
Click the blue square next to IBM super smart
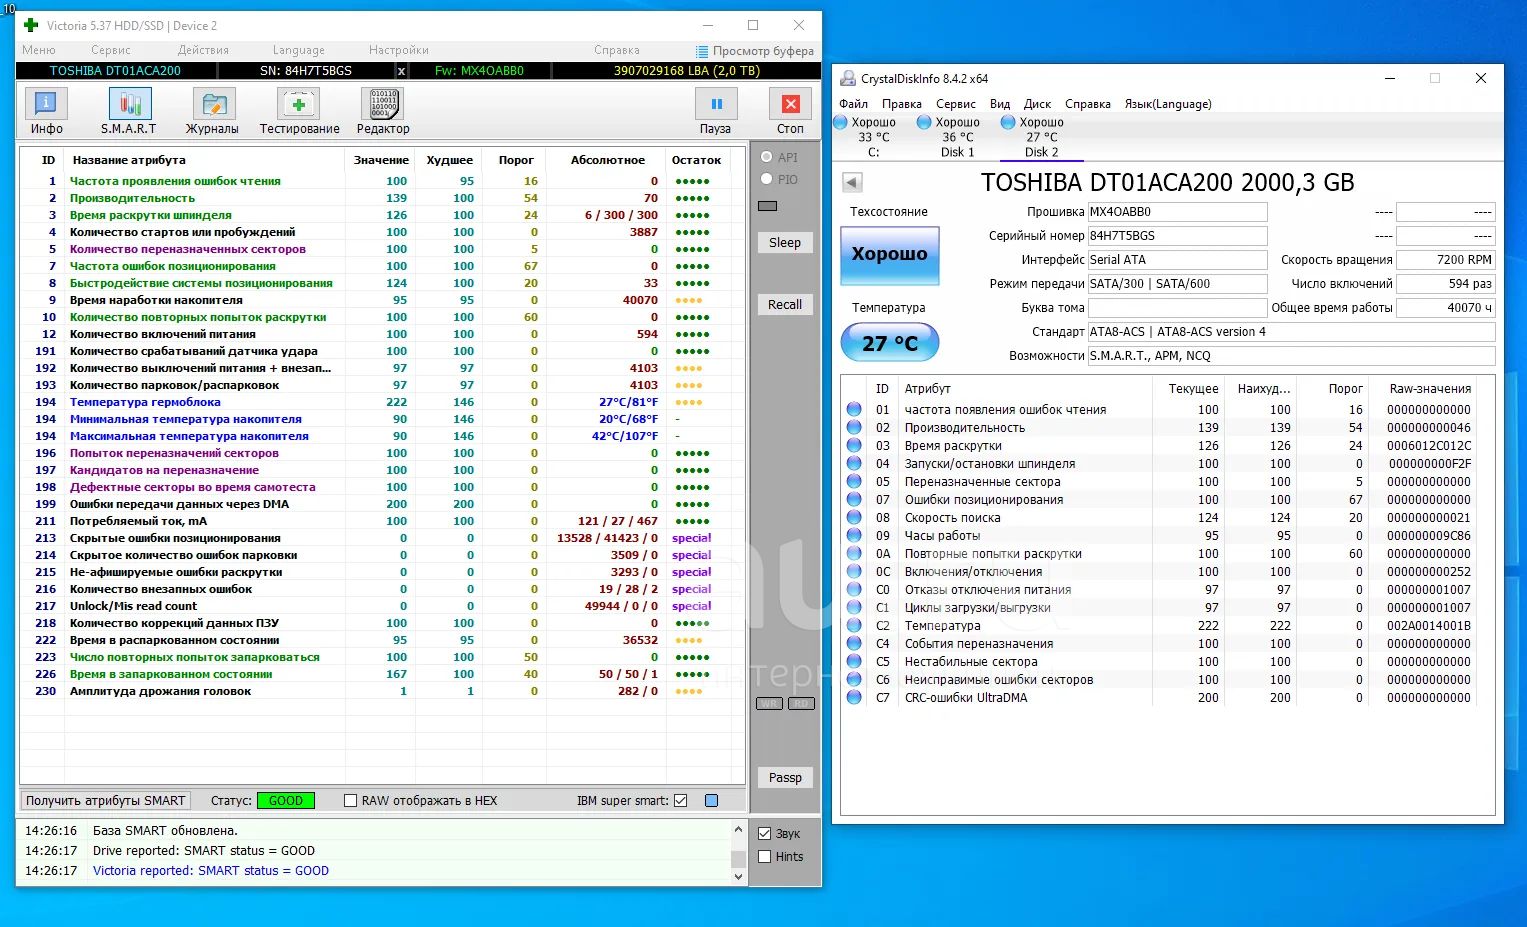coord(712,800)
